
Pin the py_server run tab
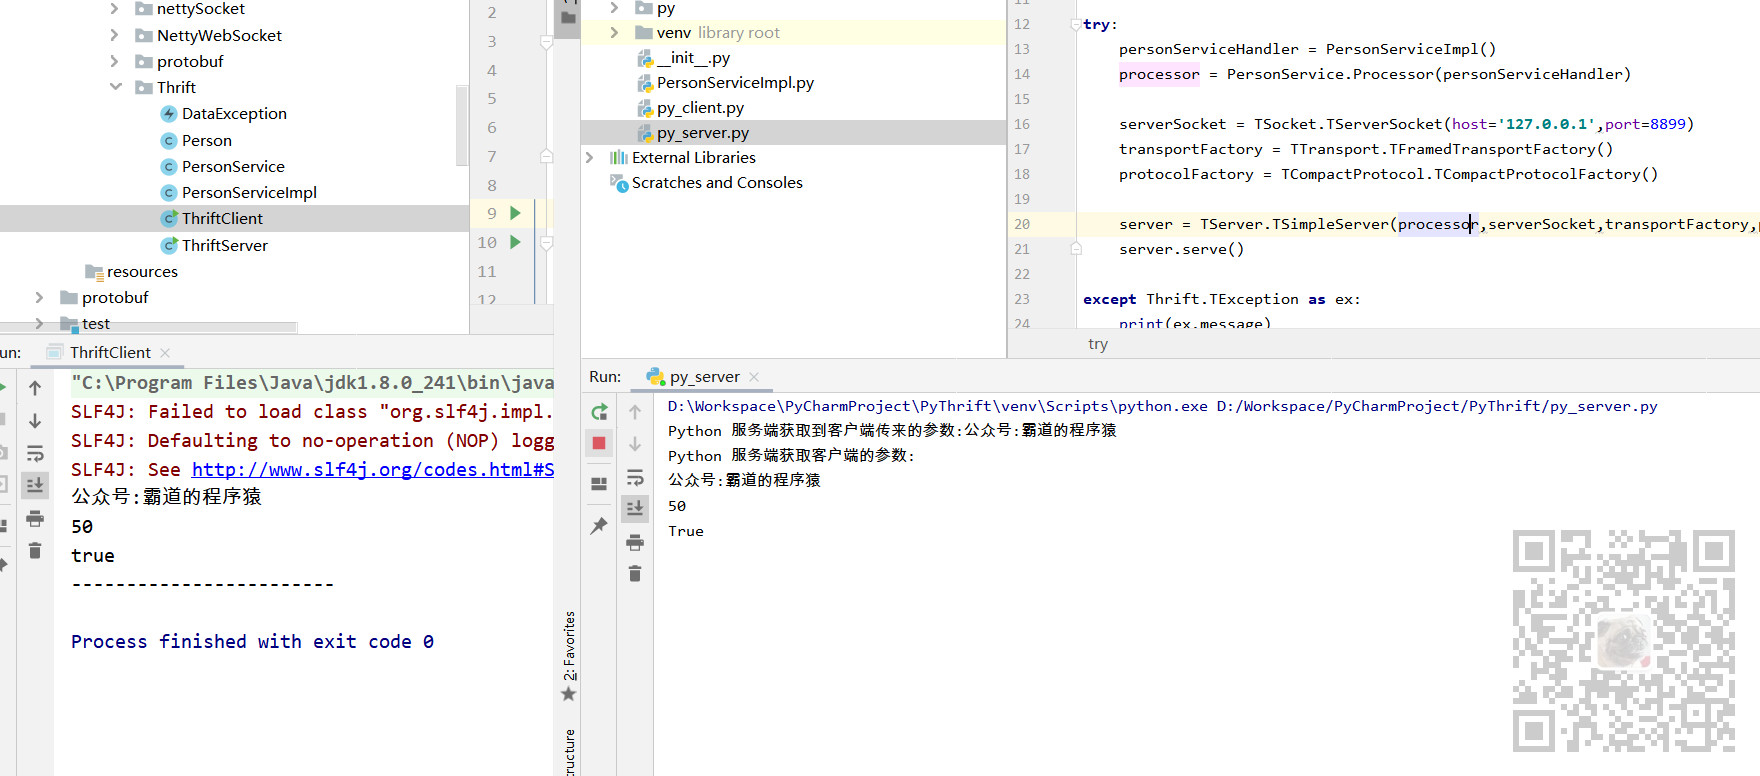(x=599, y=525)
